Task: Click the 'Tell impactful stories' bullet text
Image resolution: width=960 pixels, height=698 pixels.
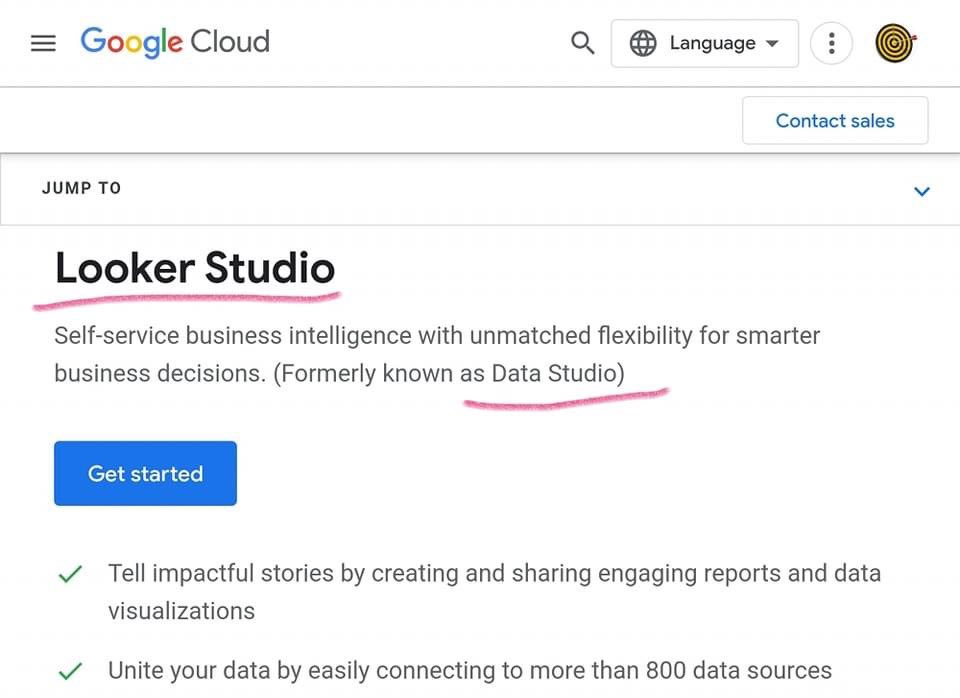Action: [495, 592]
